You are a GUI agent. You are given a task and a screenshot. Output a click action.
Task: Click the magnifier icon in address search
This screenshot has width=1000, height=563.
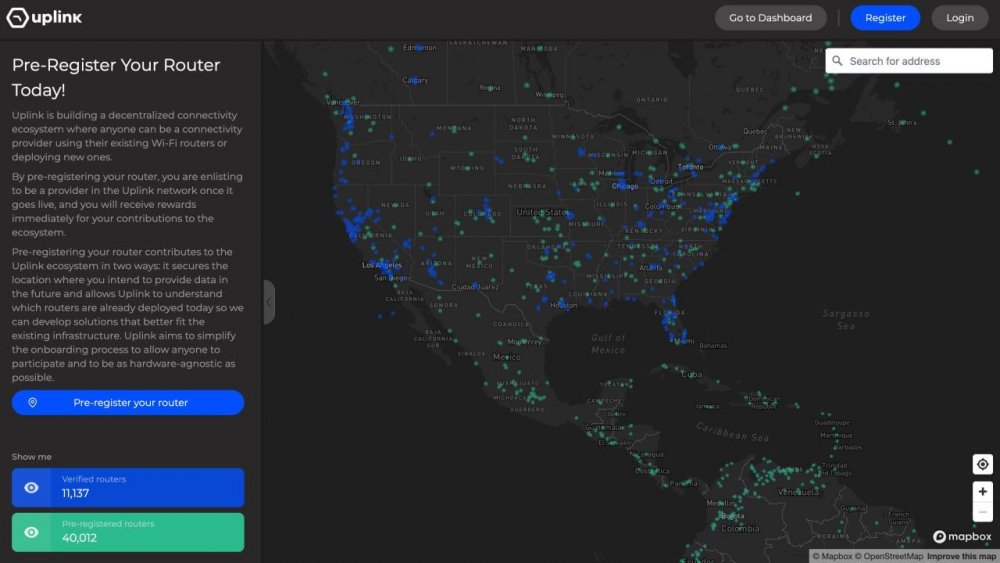[x=837, y=61]
